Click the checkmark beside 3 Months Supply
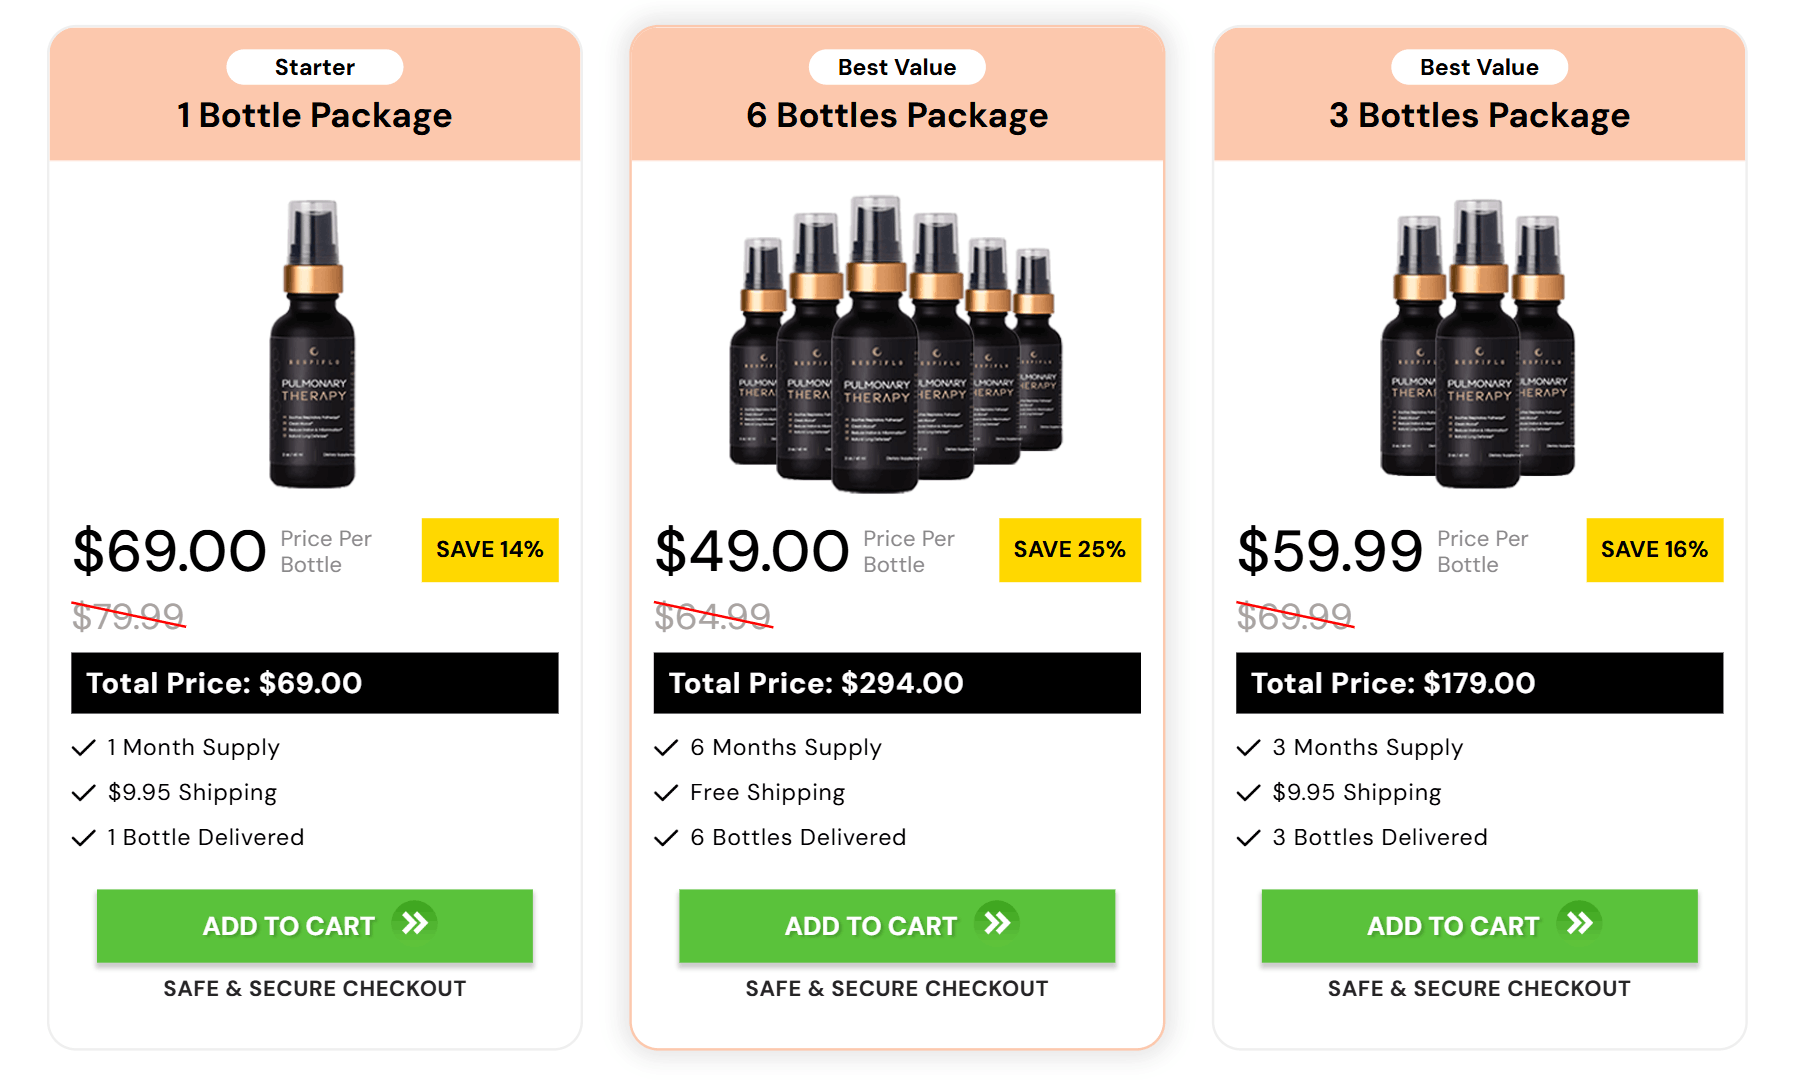The height and width of the screenshot is (1080, 1796). click(1248, 747)
